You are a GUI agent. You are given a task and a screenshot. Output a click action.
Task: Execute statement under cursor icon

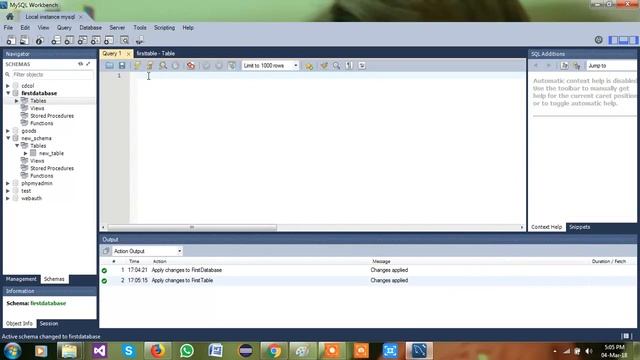click(x=150, y=65)
